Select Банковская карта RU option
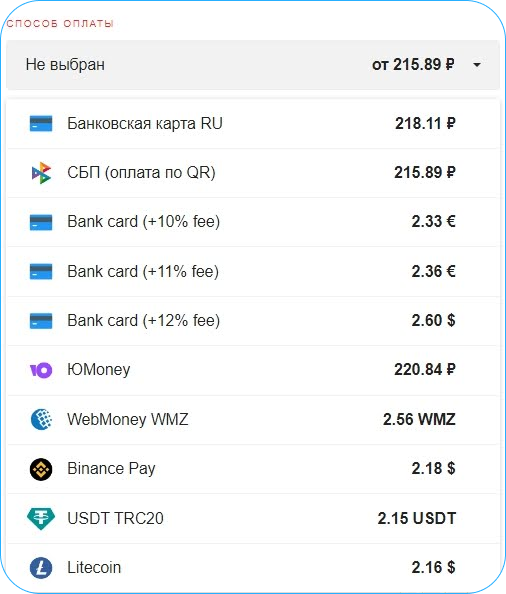The image size is (506, 594). pyautogui.click(x=253, y=123)
